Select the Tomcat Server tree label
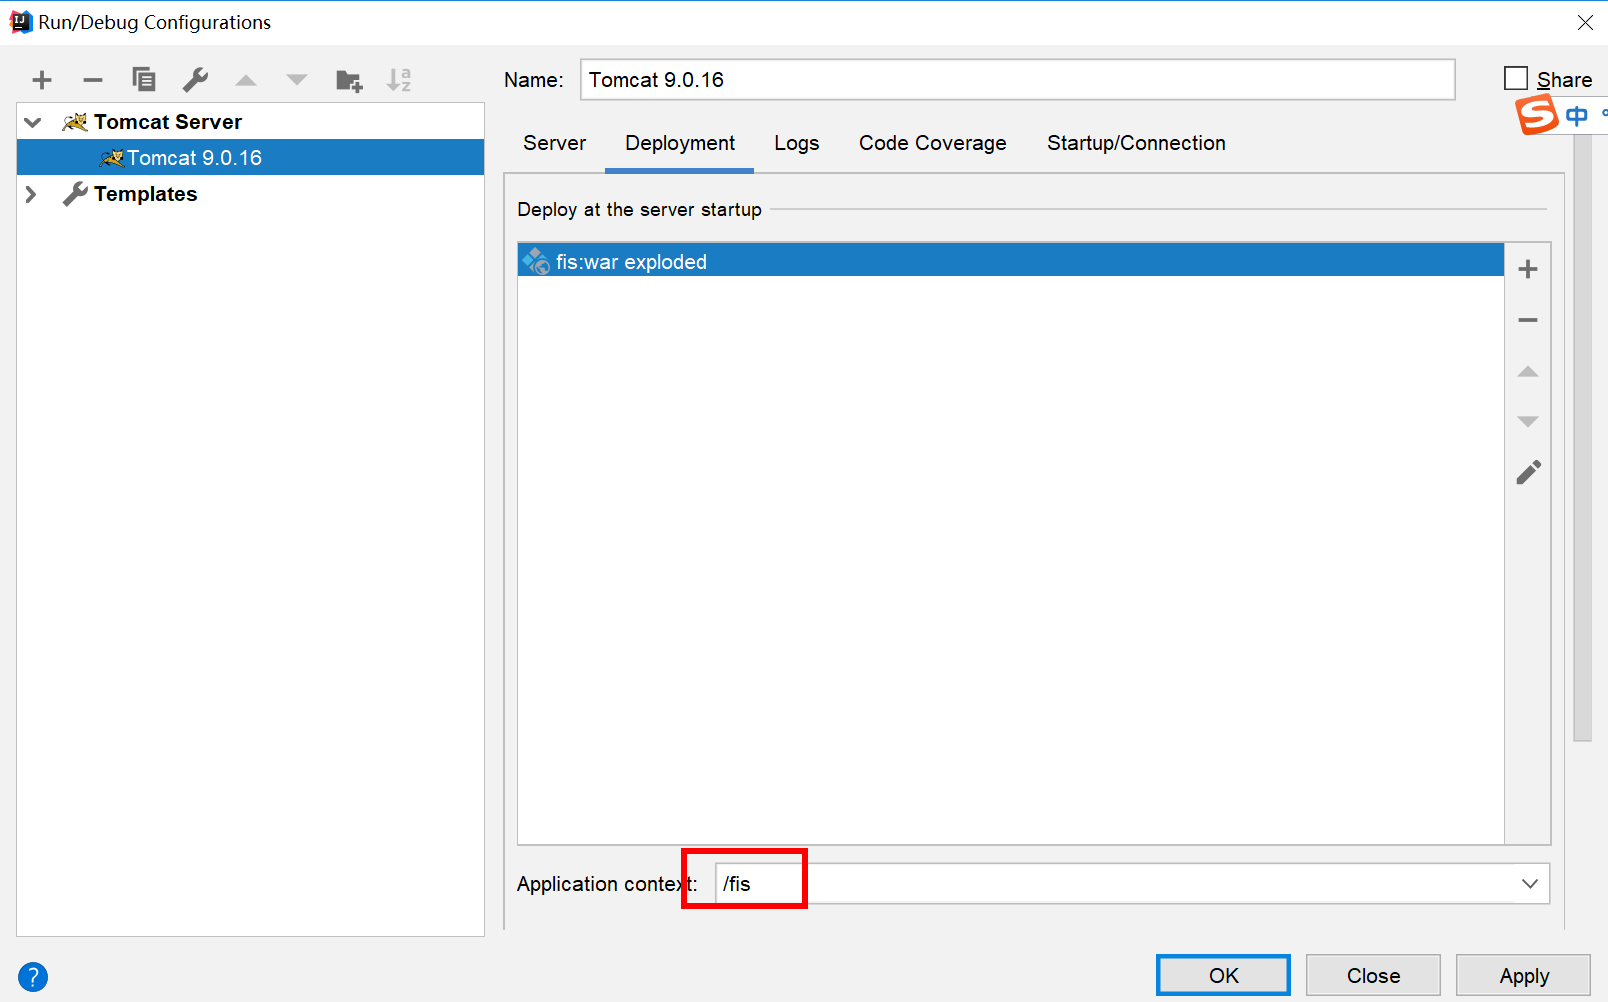 [x=168, y=122]
